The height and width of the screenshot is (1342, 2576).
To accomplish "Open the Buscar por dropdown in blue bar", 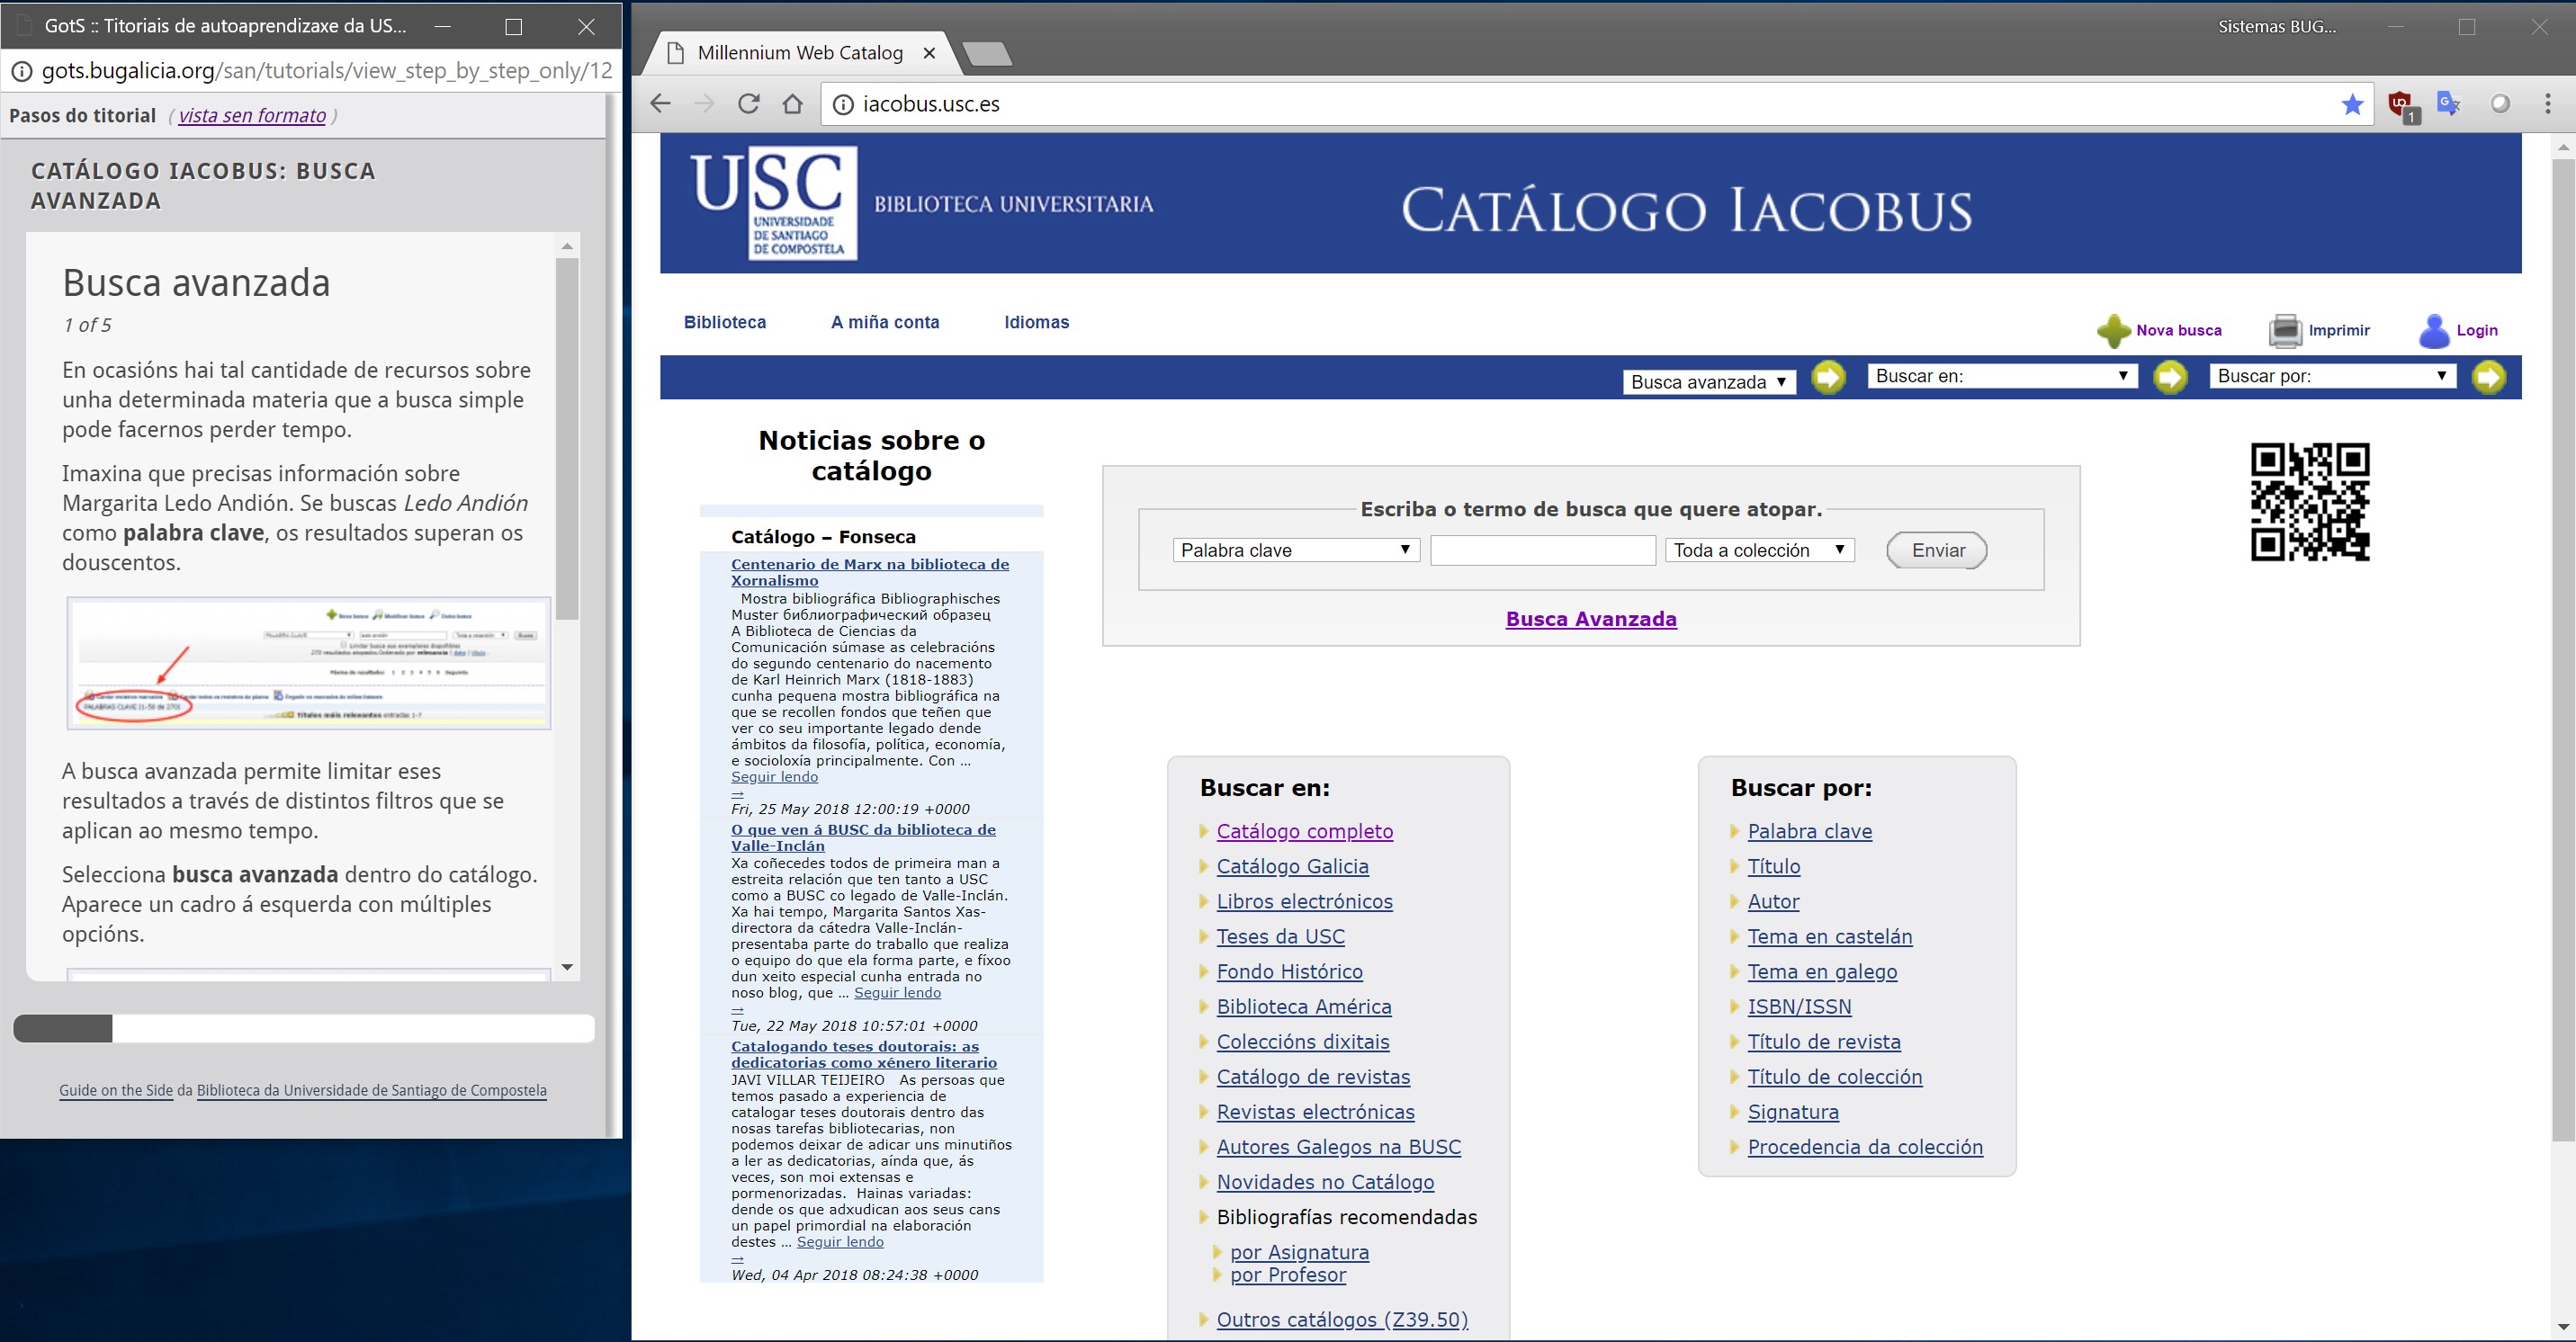I will click(x=2332, y=376).
